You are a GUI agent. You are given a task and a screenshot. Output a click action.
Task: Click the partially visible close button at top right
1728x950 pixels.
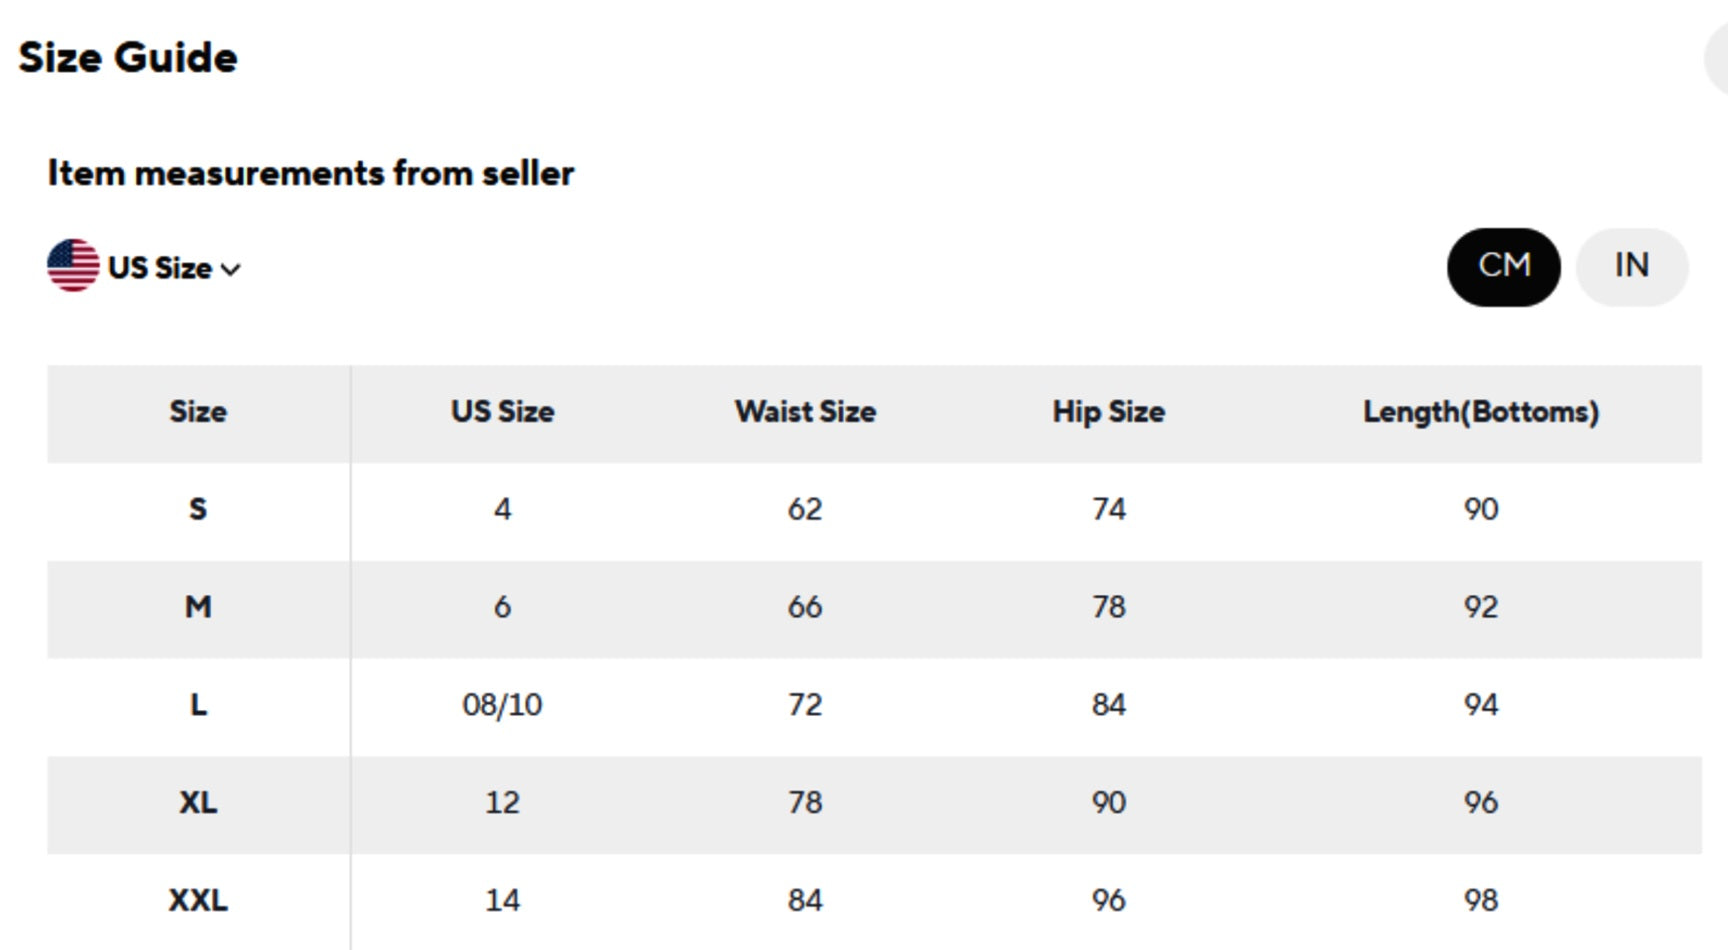pyautogui.click(x=1717, y=58)
